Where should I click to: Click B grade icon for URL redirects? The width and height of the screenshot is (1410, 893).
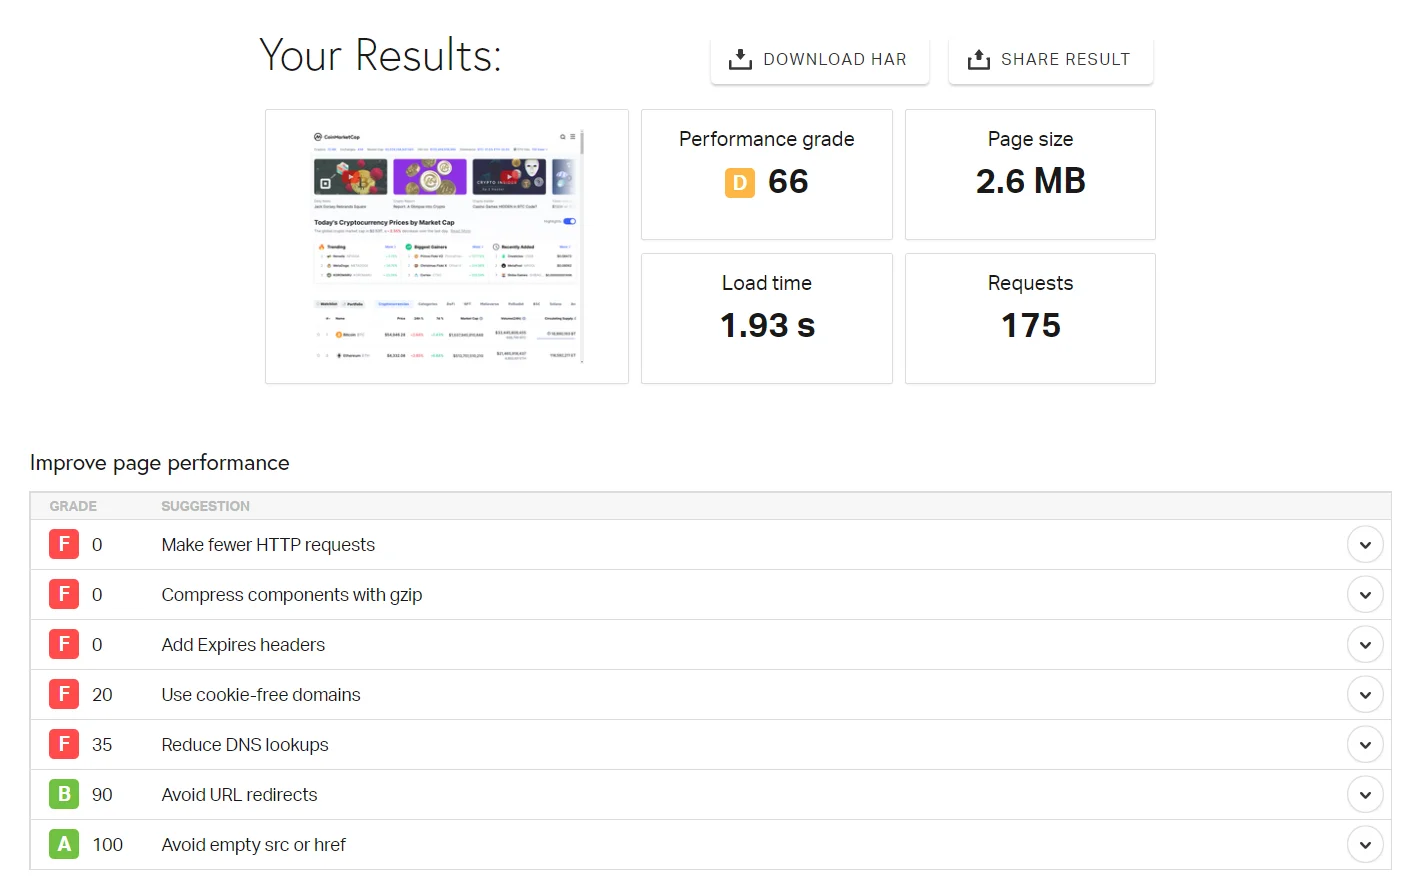[x=64, y=795]
